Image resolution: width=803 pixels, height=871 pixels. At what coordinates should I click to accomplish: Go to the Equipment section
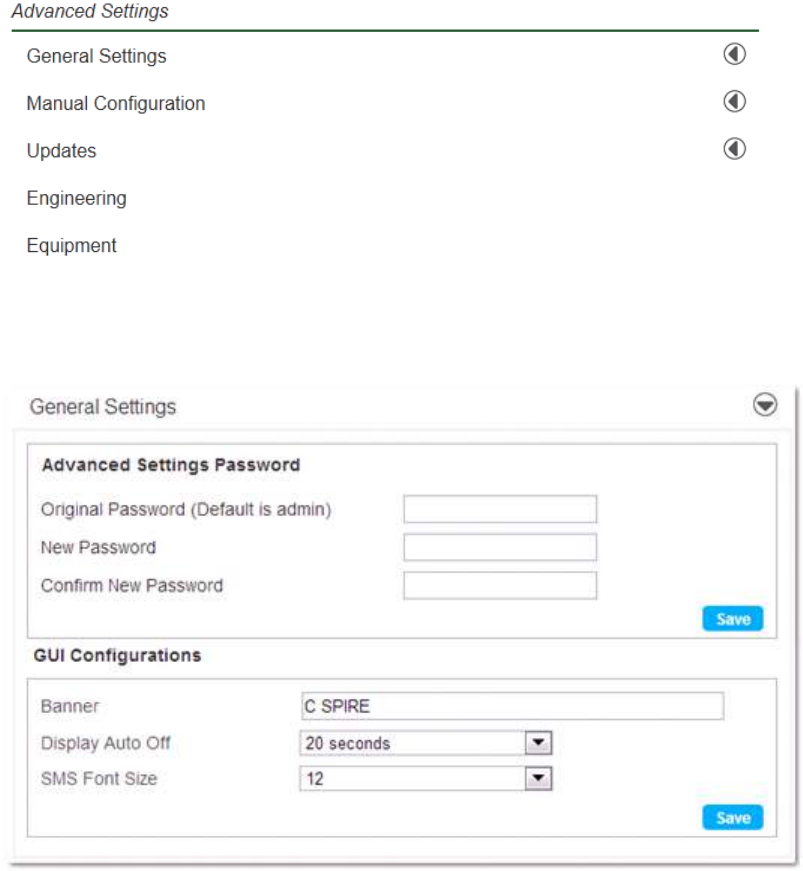[71, 245]
